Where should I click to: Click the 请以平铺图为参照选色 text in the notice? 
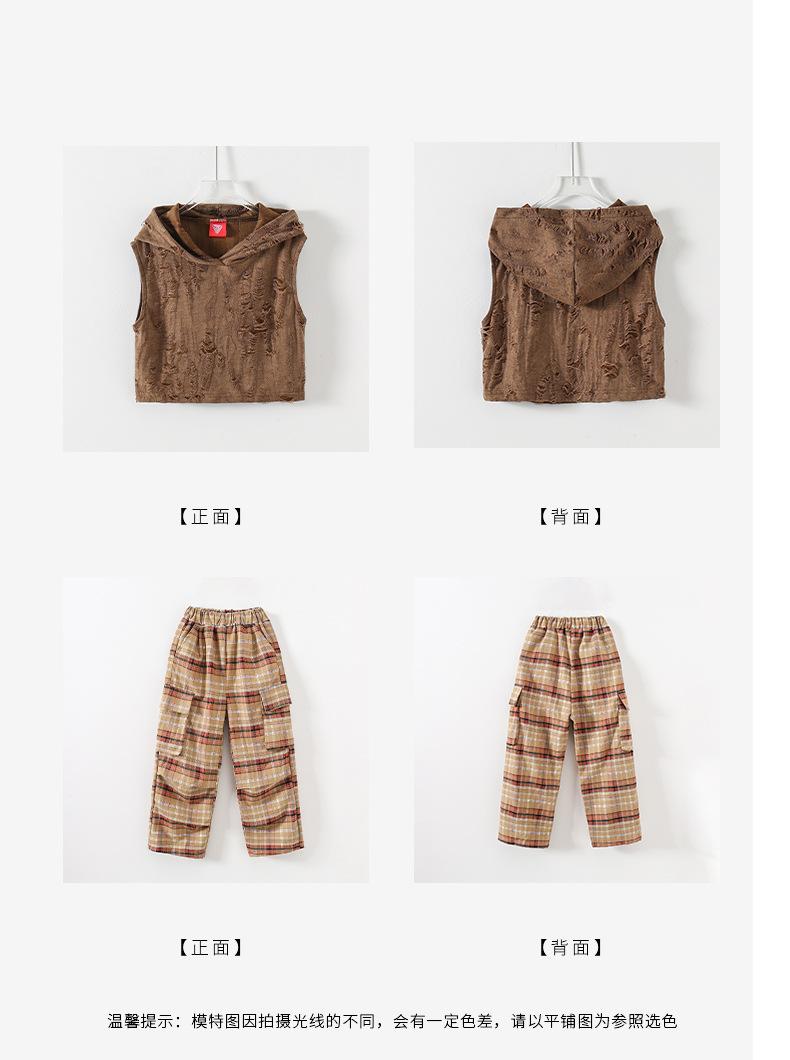[595, 1021]
